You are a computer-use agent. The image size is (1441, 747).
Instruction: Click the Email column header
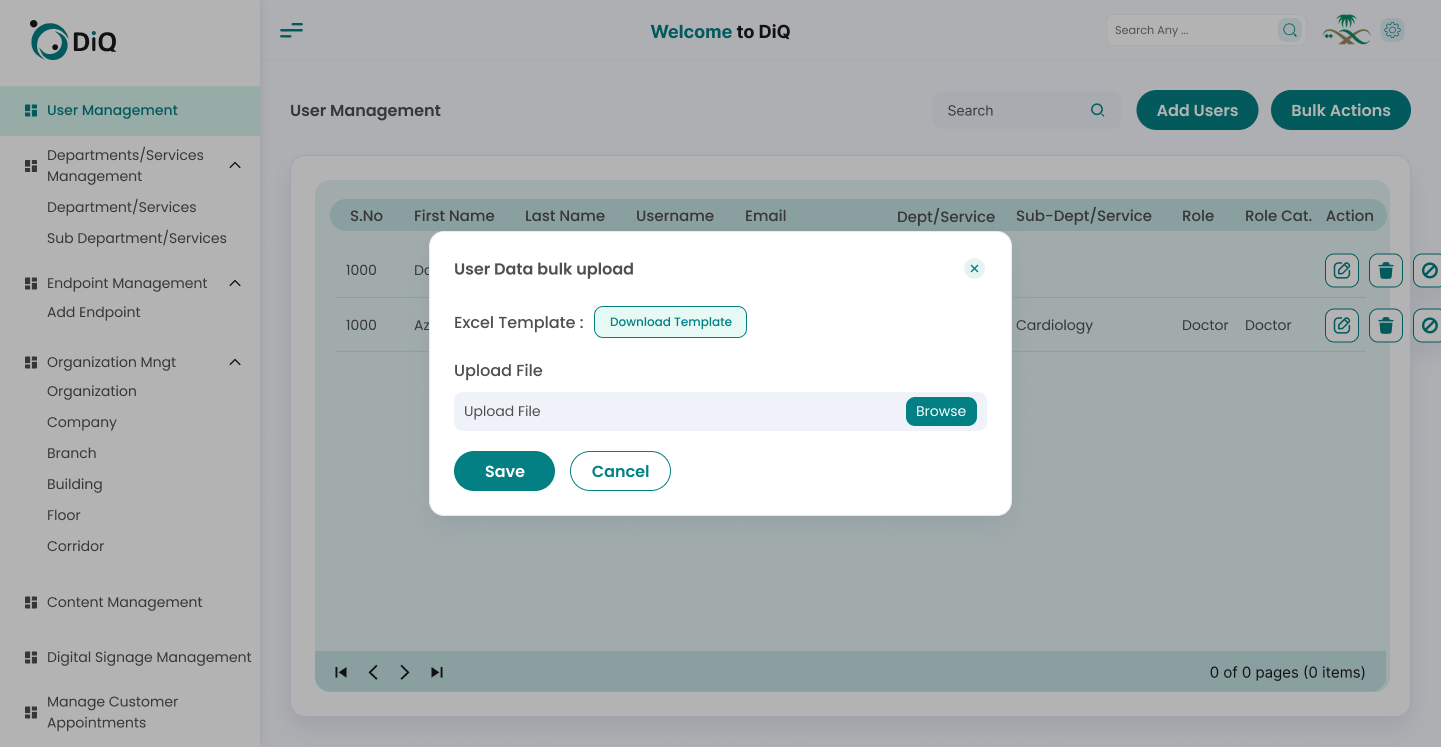pyautogui.click(x=765, y=215)
